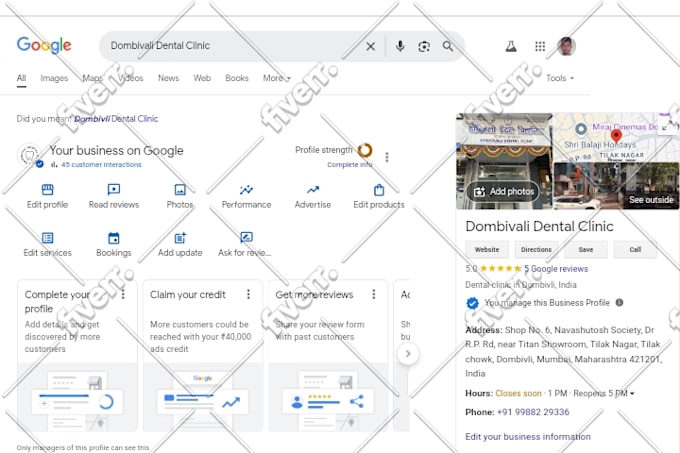Open options menu on Claim your credit card
Image resolution: width=680 pixels, height=453 pixels.
[x=248, y=294]
